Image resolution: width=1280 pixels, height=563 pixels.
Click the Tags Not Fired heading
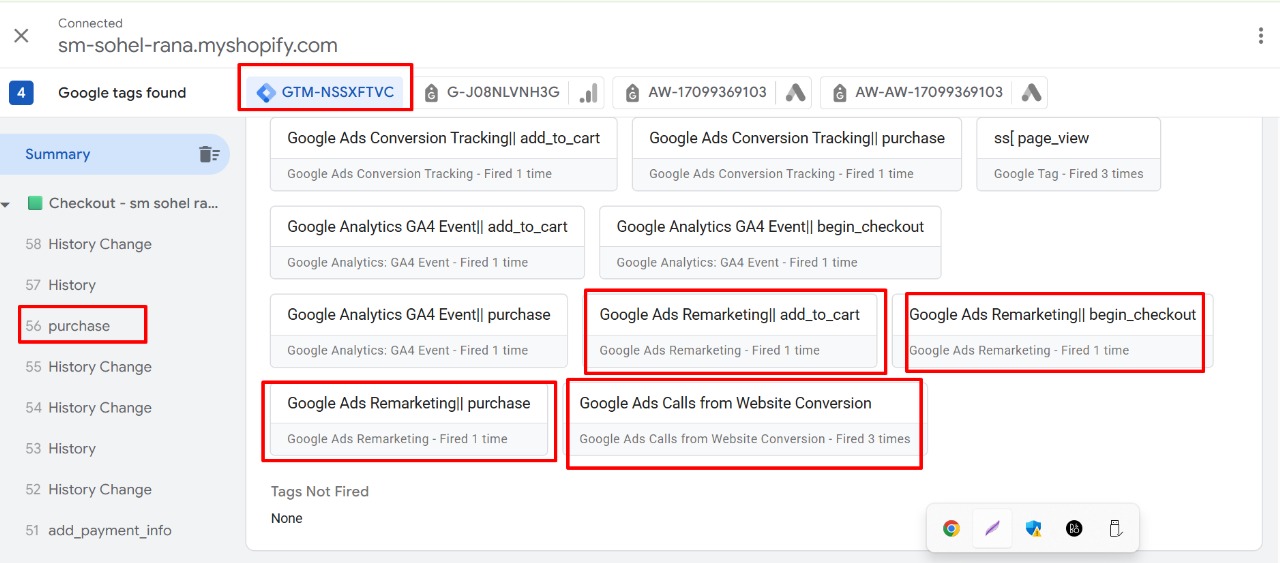click(x=320, y=491)
